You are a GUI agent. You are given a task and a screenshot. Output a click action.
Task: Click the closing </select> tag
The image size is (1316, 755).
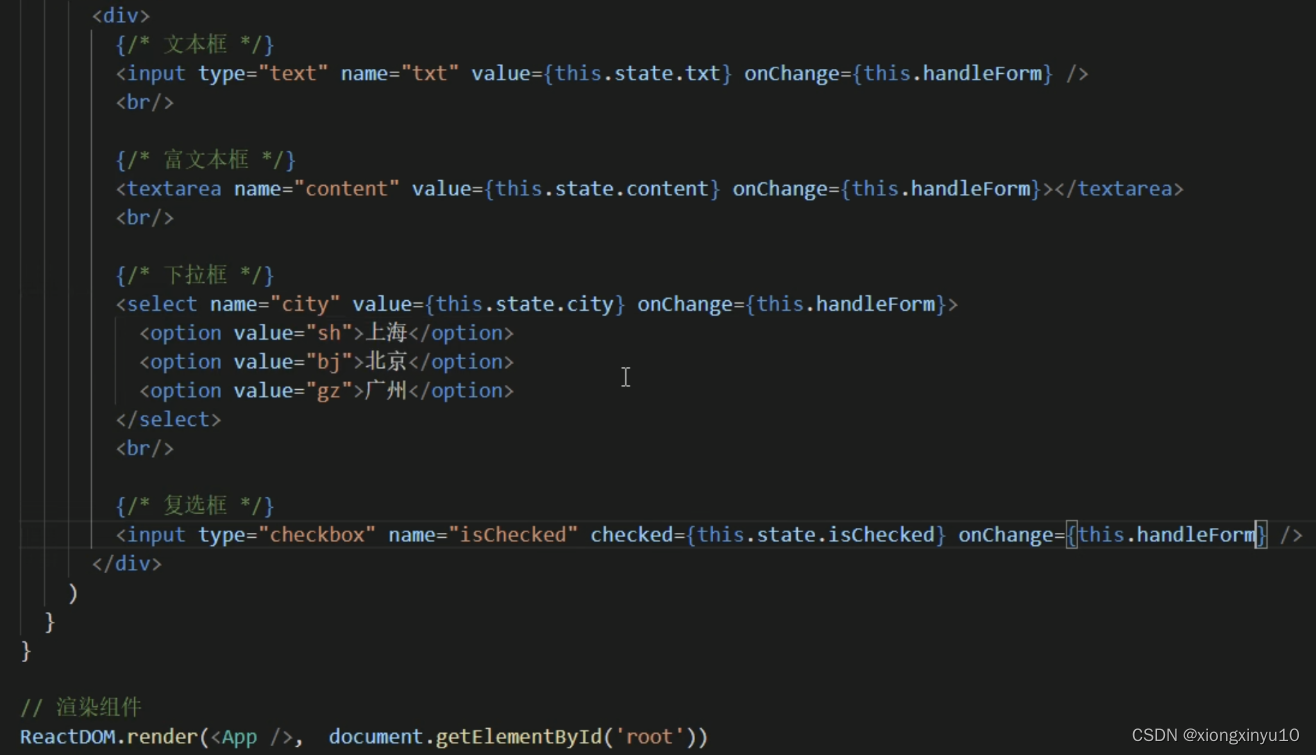tap(168, 419)
